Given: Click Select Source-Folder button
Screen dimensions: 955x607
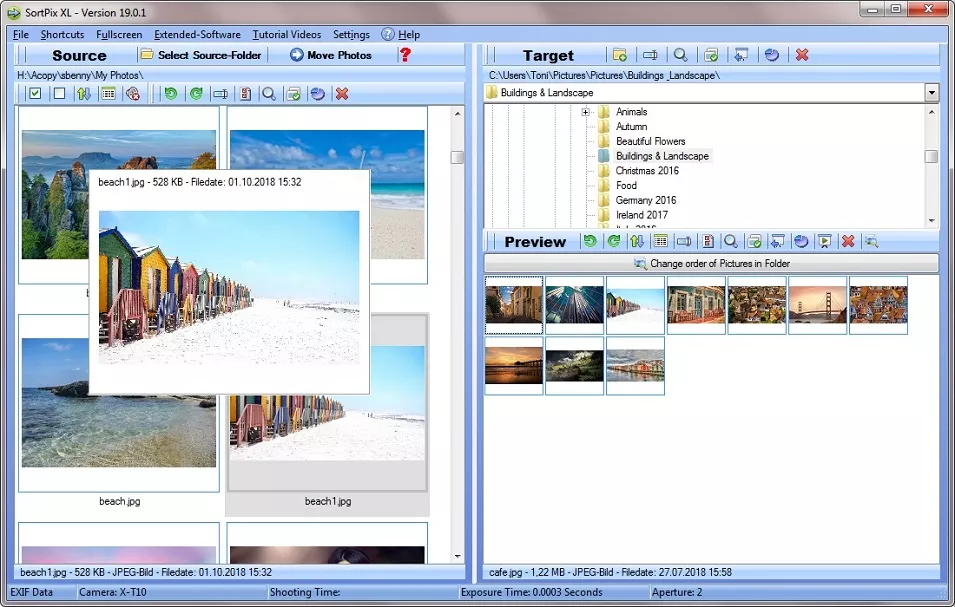Looking at the screenshot, I should point(202,55).
